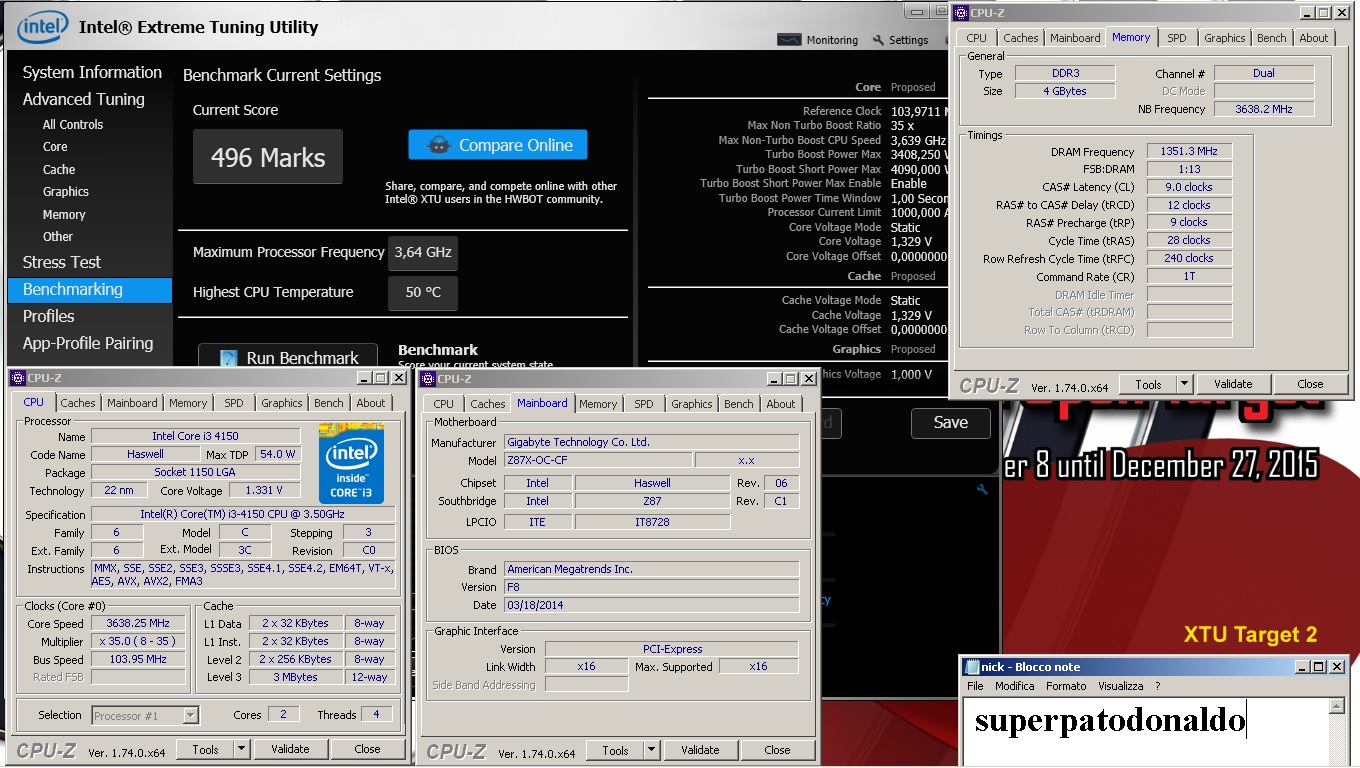Switch to Mainboard tab in Memory window
This screenshot has width=1360, height=768.
click(1075, 38)
